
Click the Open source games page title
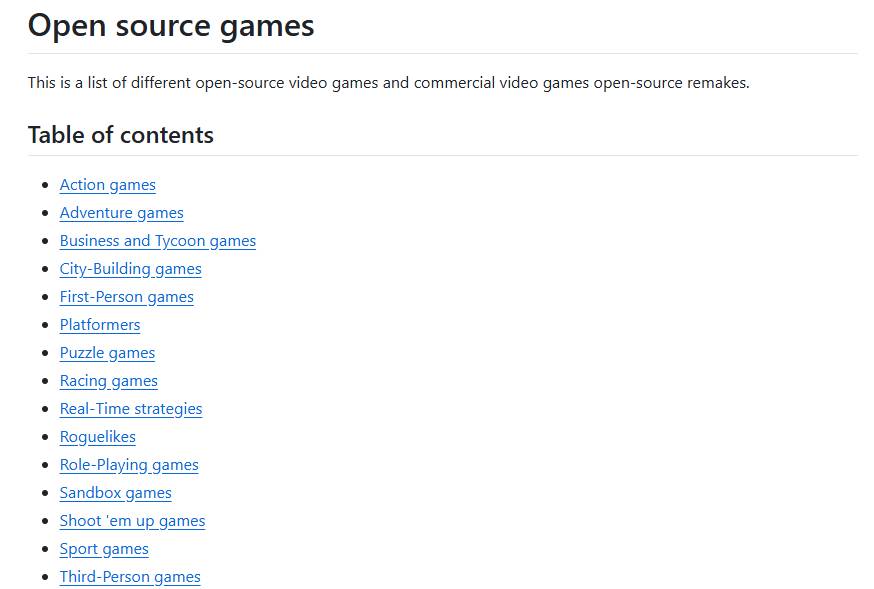click(171, 26)
